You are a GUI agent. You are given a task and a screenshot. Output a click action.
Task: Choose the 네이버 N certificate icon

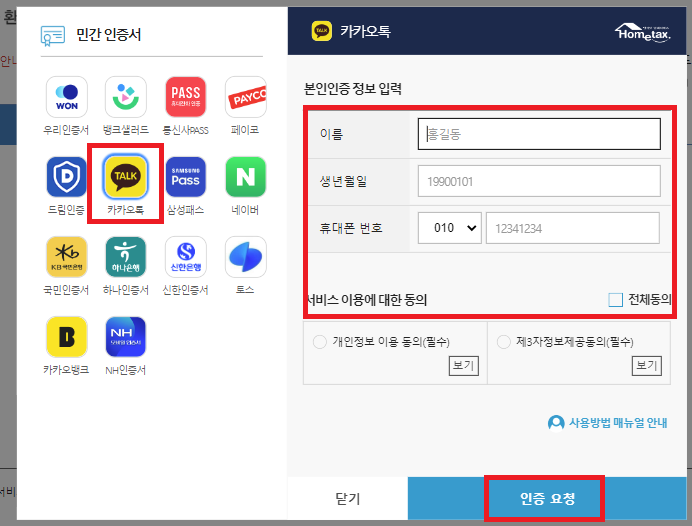245,177
